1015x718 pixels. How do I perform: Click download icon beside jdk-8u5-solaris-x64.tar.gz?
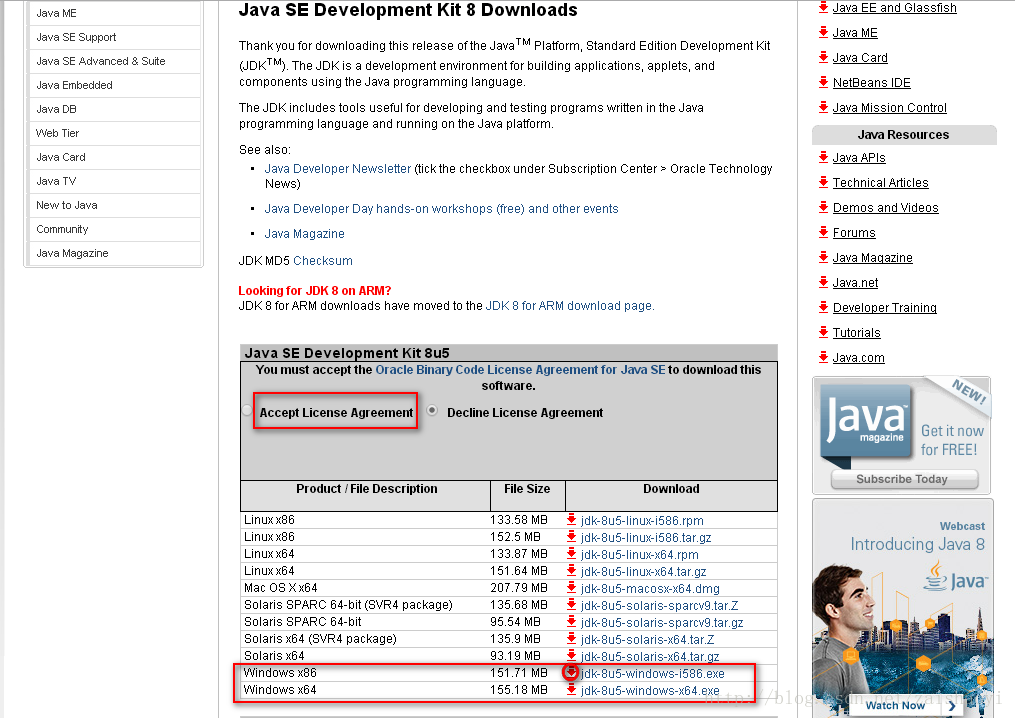pyautogui.click(x=571, y=655)
